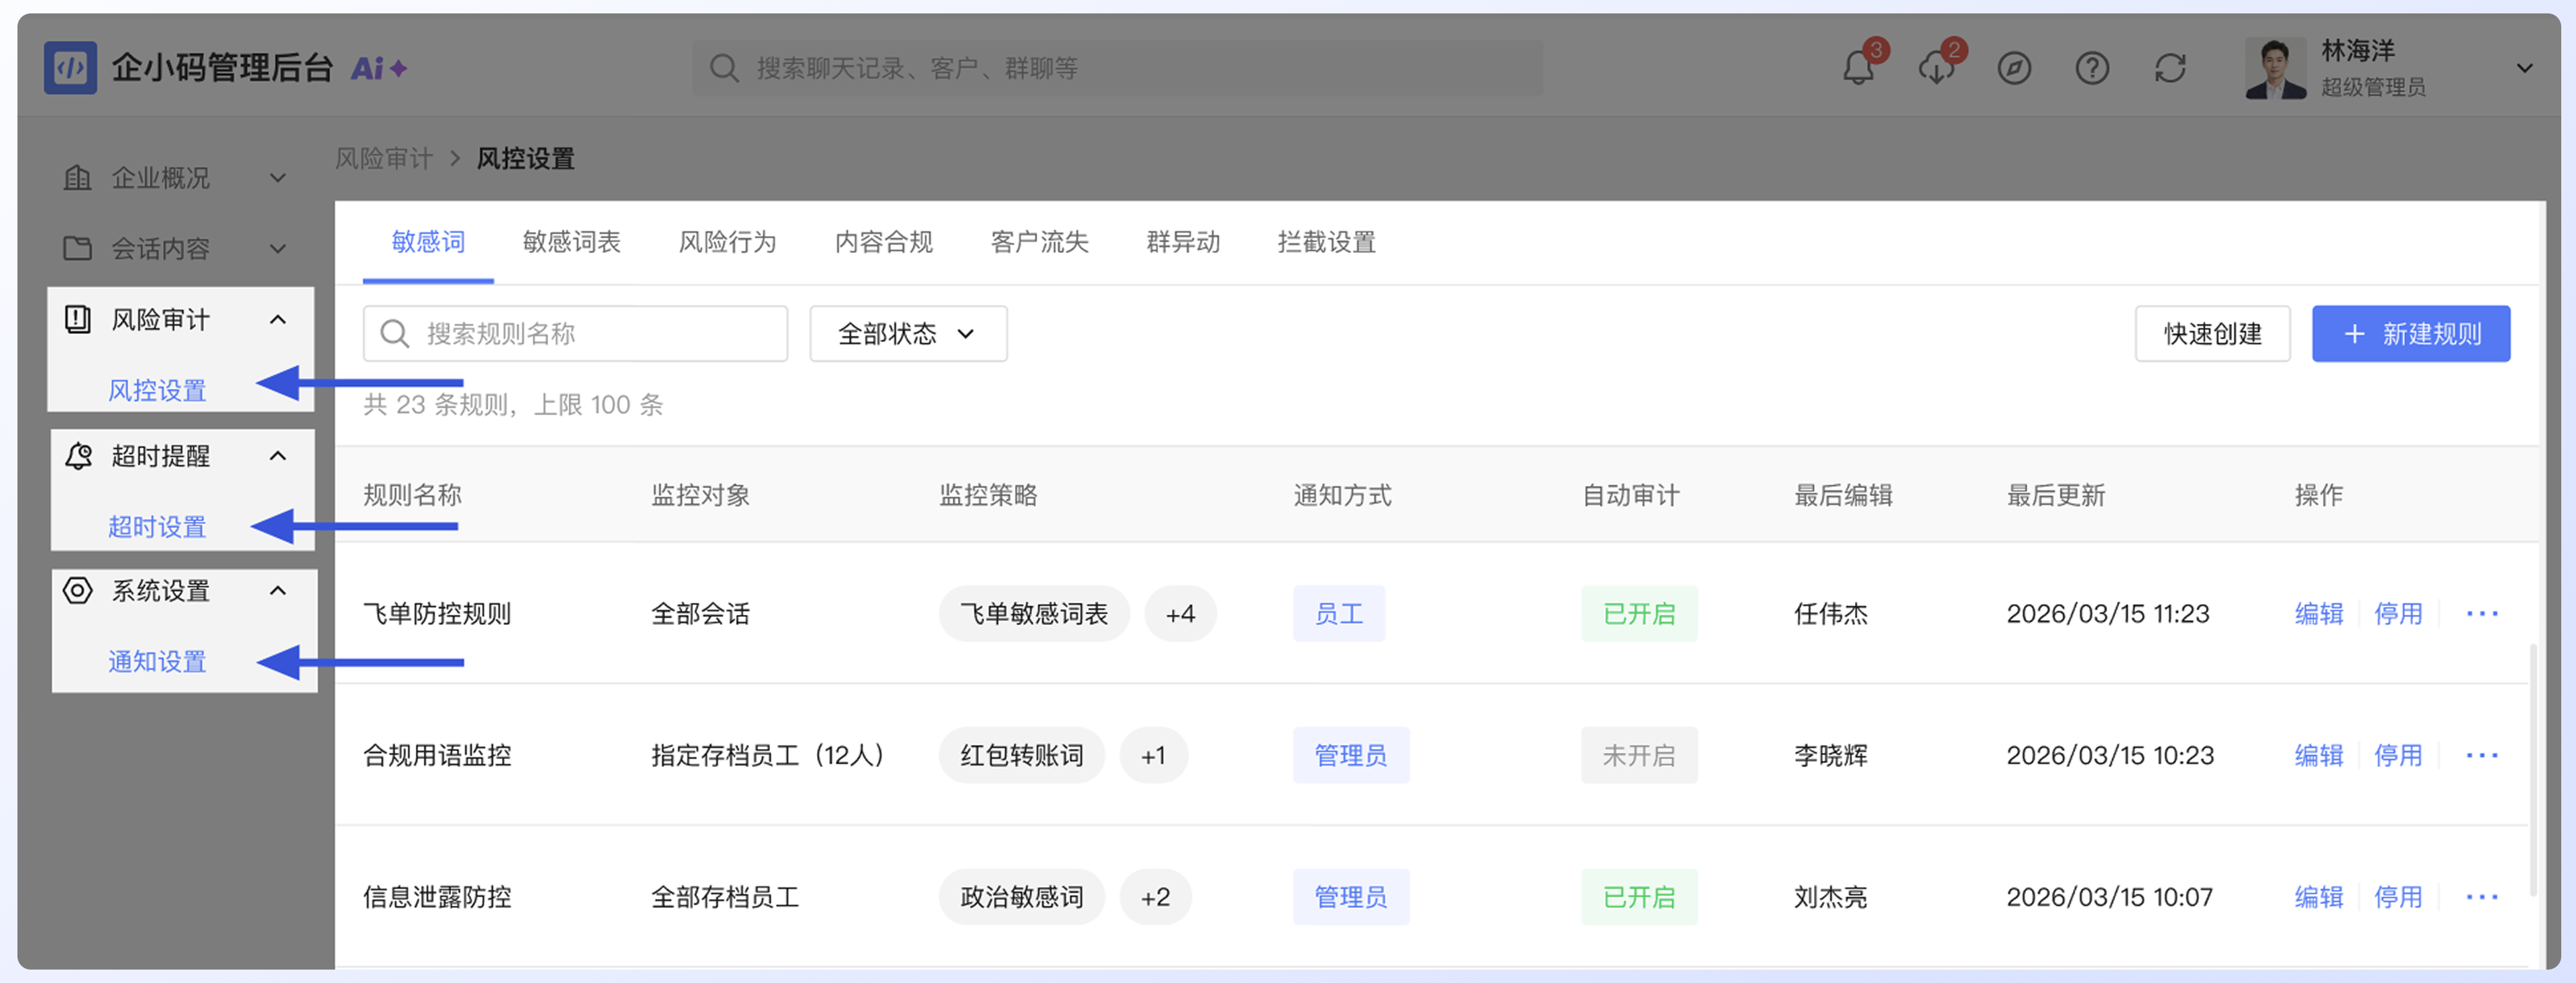Click the global search box for chat records

(x=1117, y=68)
